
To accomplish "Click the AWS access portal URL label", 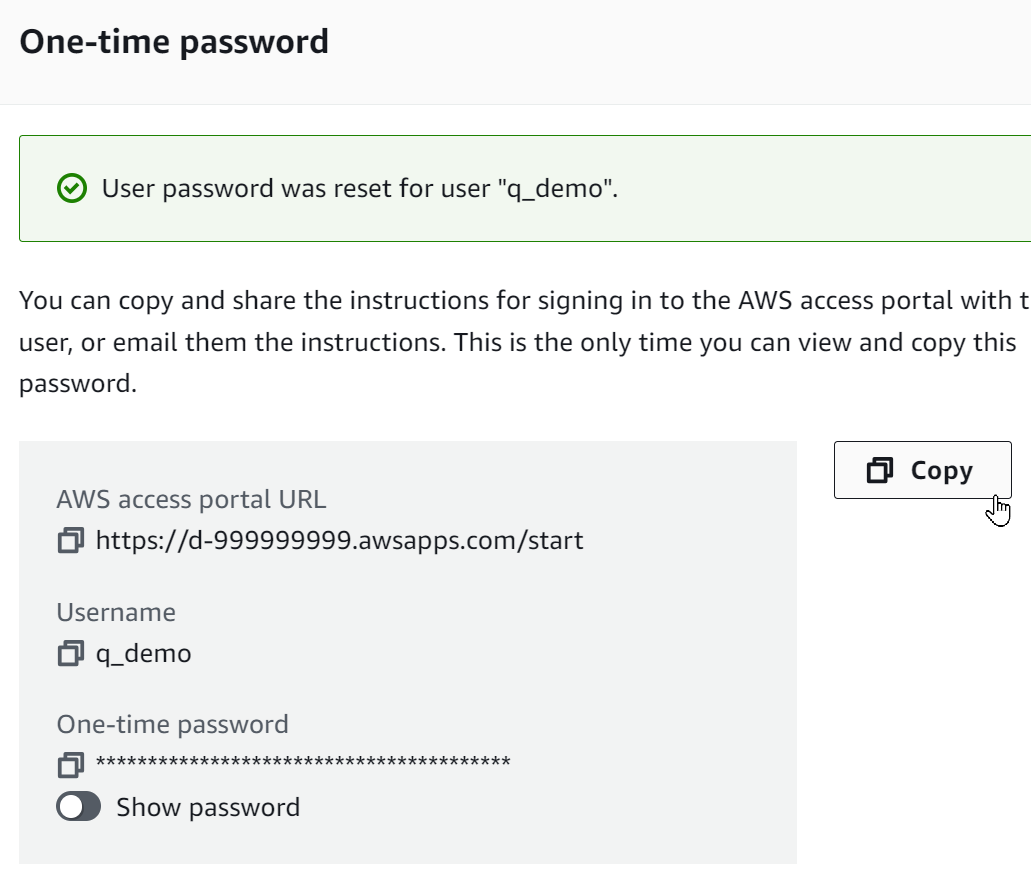I will click(193, 499).
